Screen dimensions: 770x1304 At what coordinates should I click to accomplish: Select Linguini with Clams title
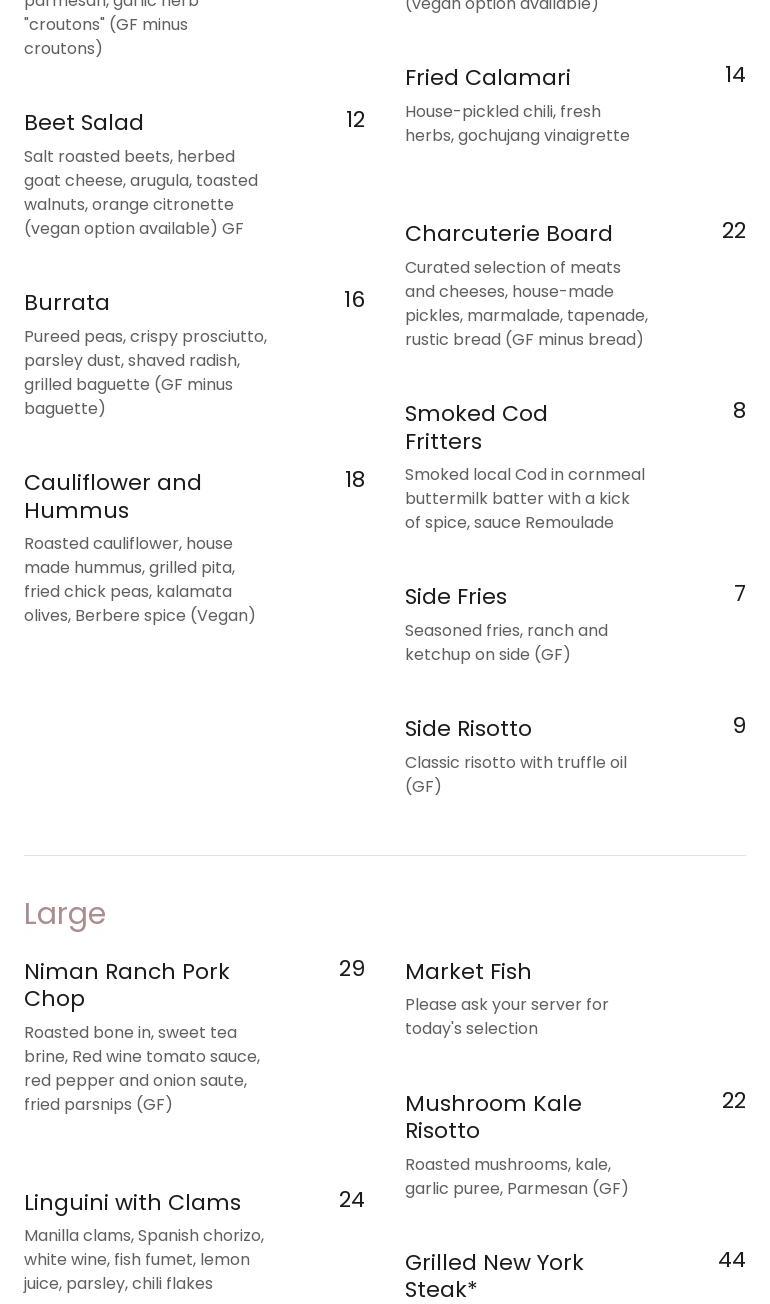coord(132,1202)
